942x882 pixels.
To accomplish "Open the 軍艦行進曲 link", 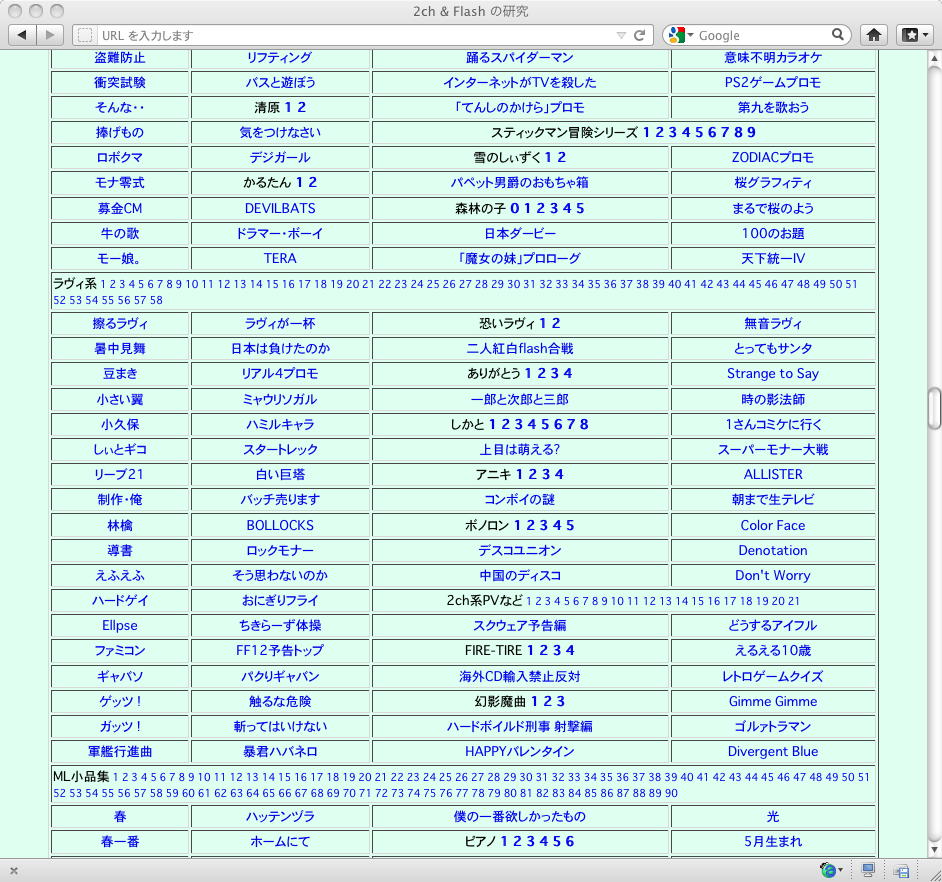I will click(x=120, y=752).
